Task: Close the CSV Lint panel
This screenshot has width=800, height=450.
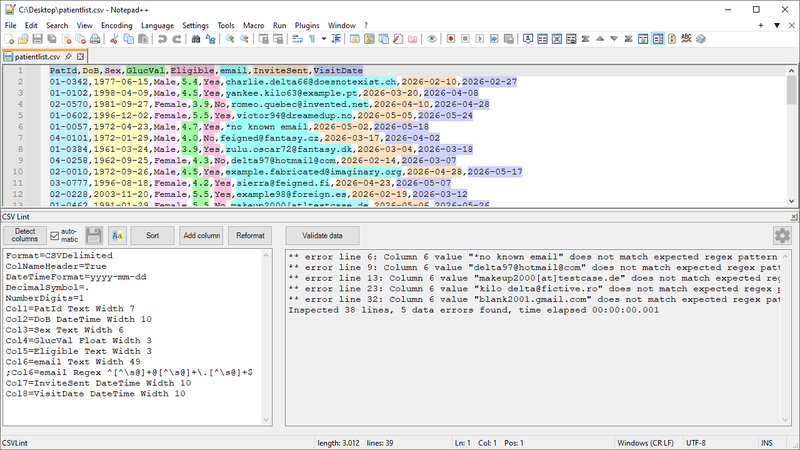Action: pos(794,217)
